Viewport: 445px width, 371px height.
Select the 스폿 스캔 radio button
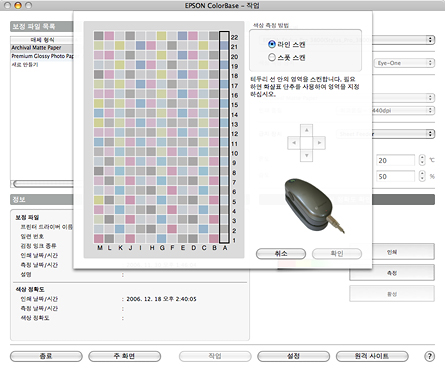[x=272, y=57]
